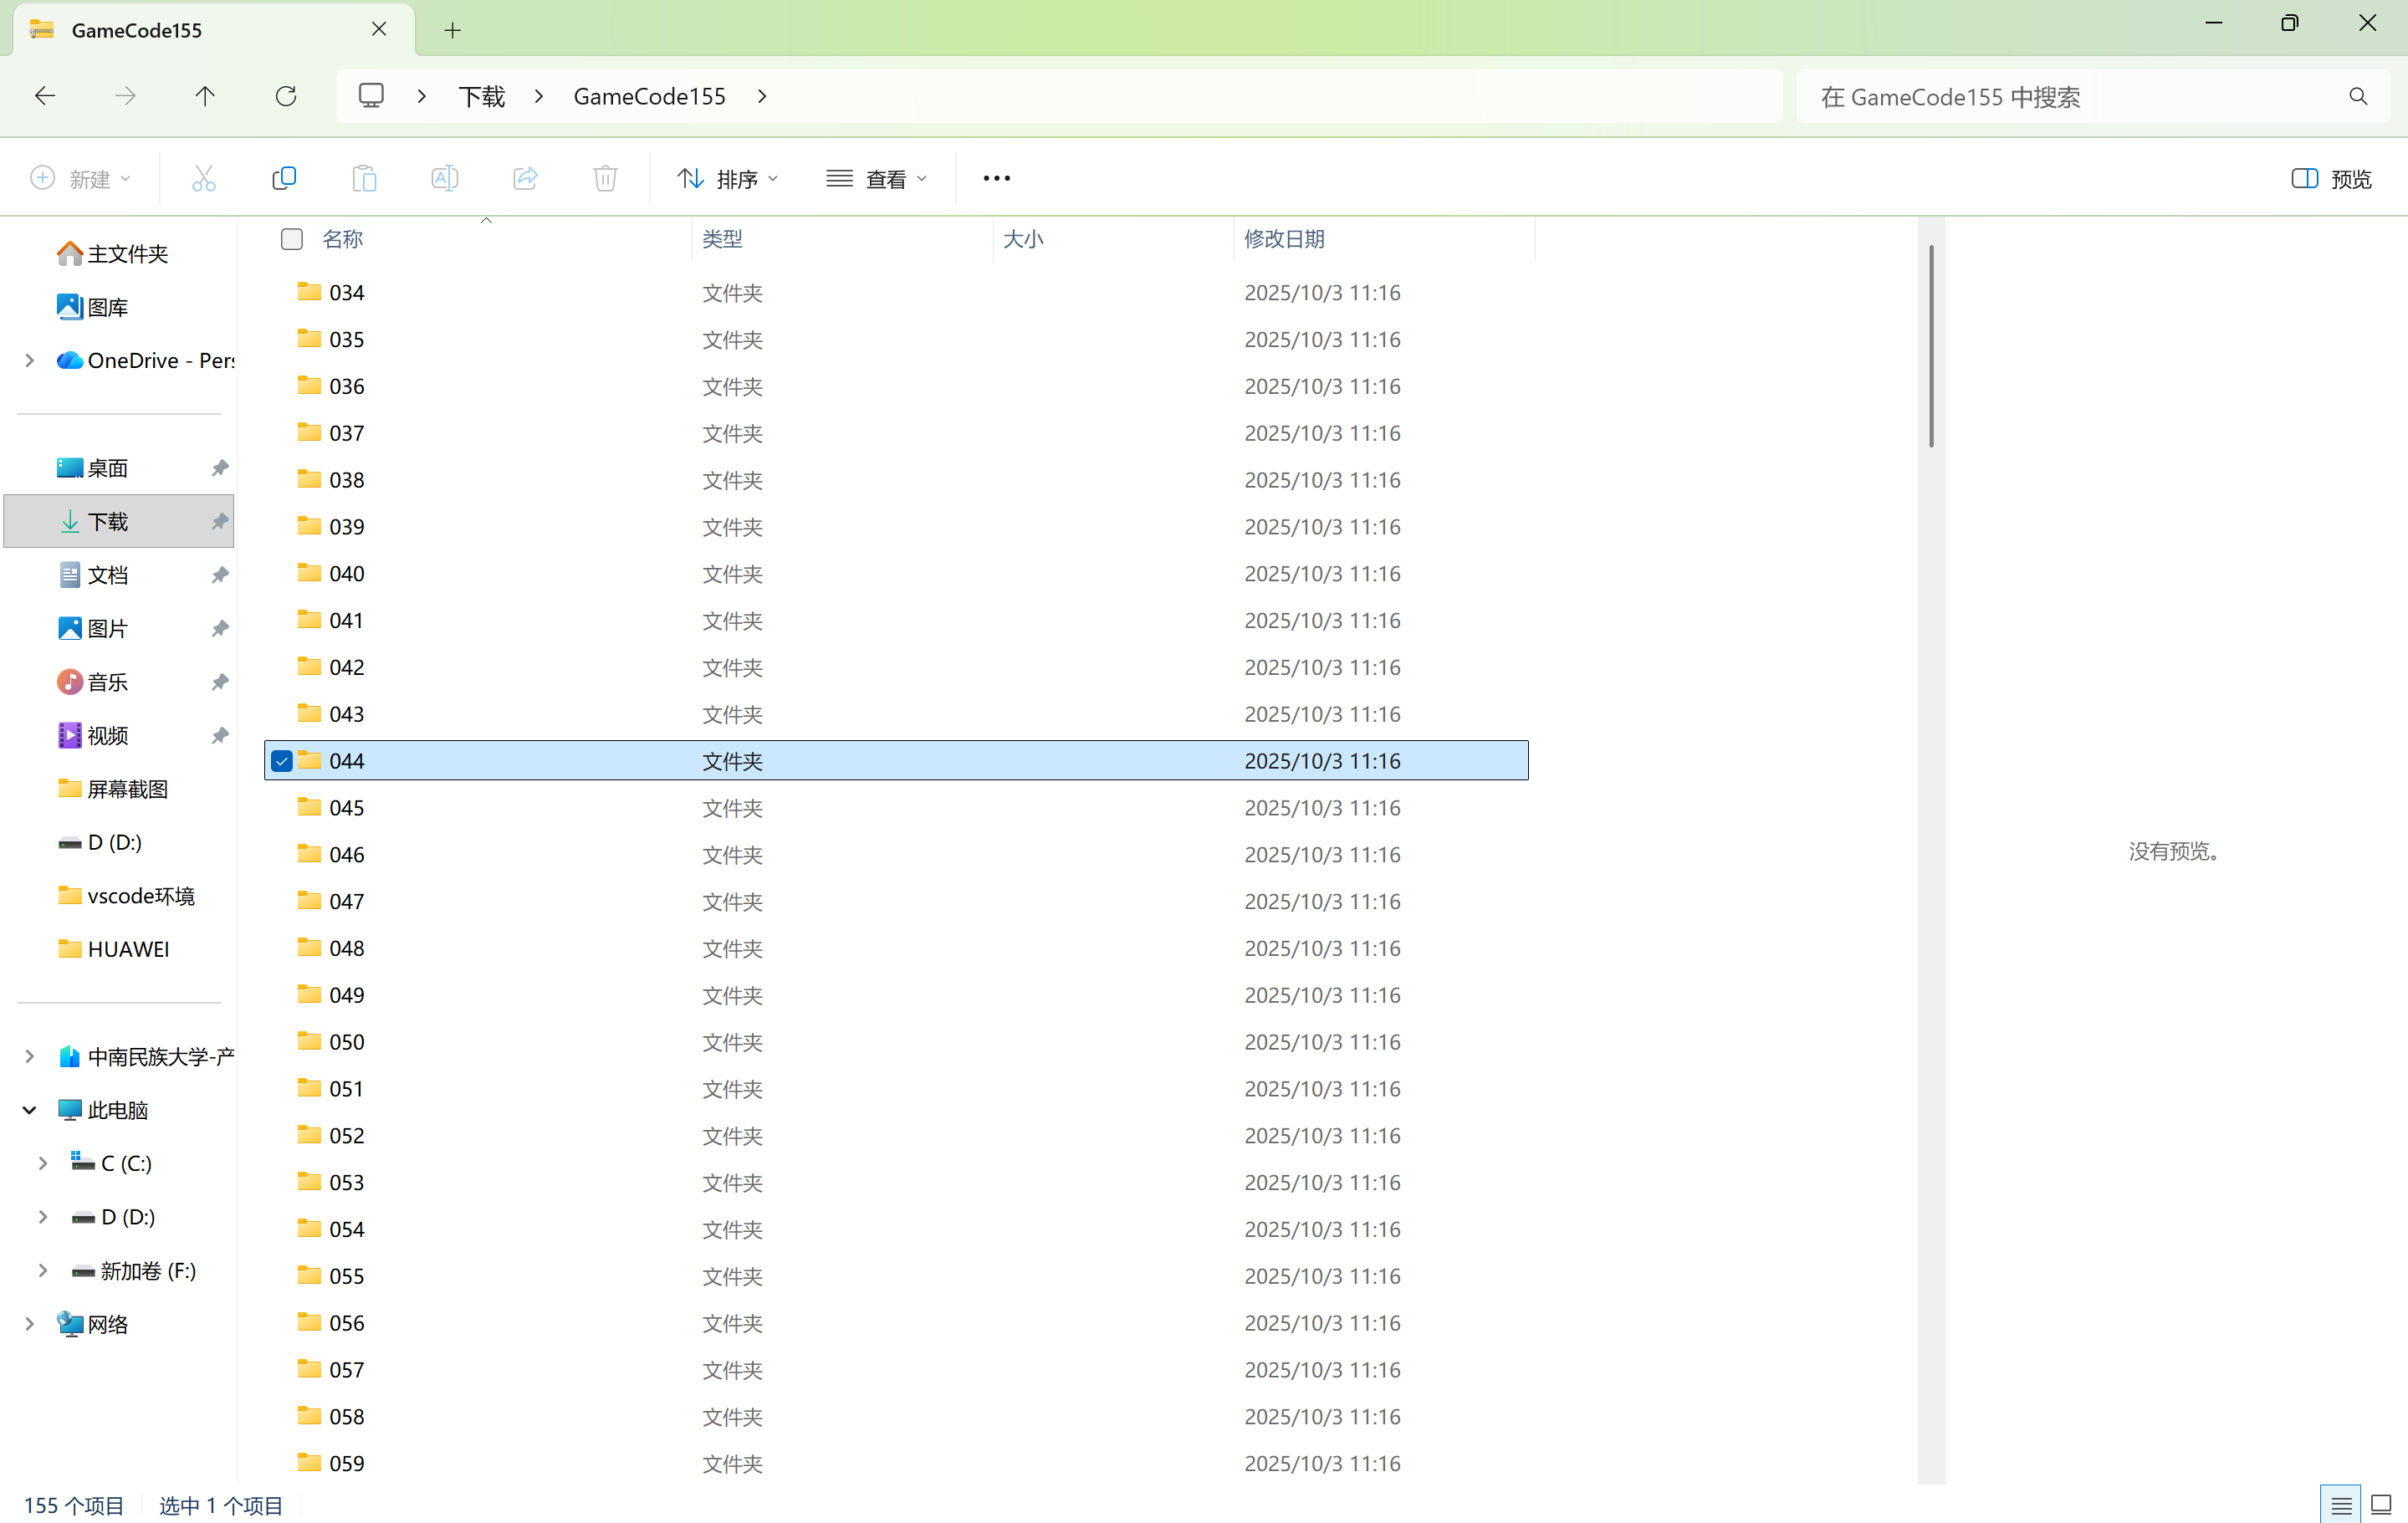Open the view dropdown menu
Screen dimensions: 2408x1523
877,179
